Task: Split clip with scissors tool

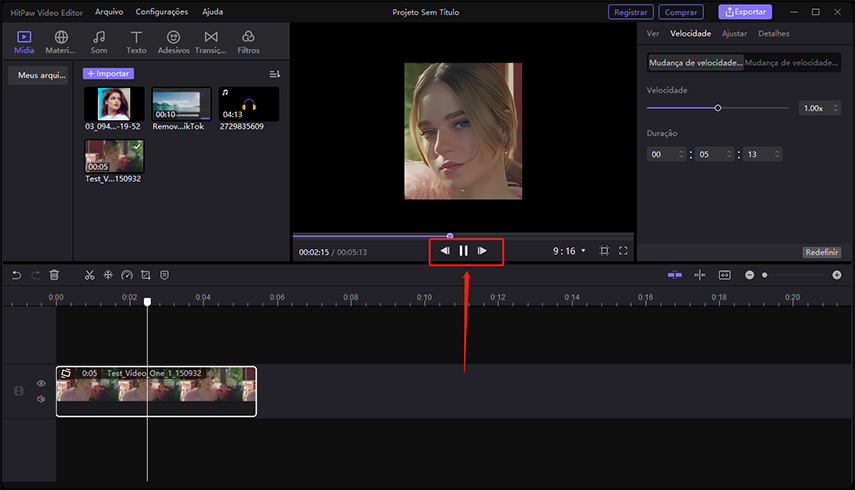Action: click(x=89, y=275)
